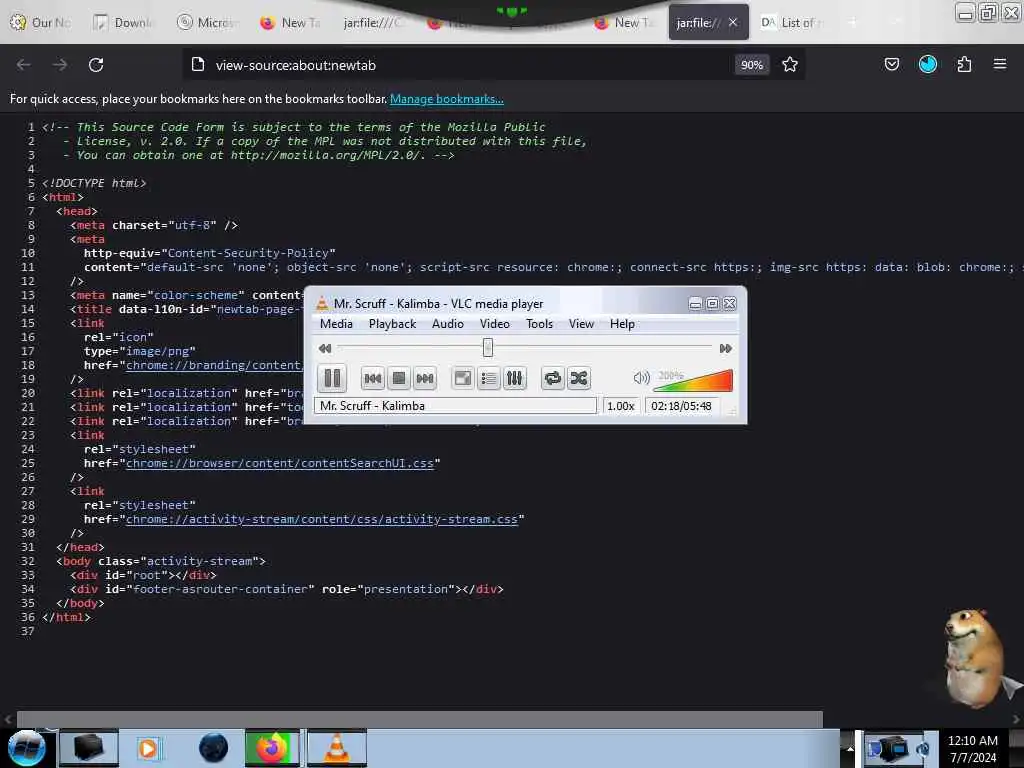Click 'Mr. Scruff - Kalimba' status text
Image resolution: width=1024 pixels, height=768 pixels.
[x=372, y=406]
